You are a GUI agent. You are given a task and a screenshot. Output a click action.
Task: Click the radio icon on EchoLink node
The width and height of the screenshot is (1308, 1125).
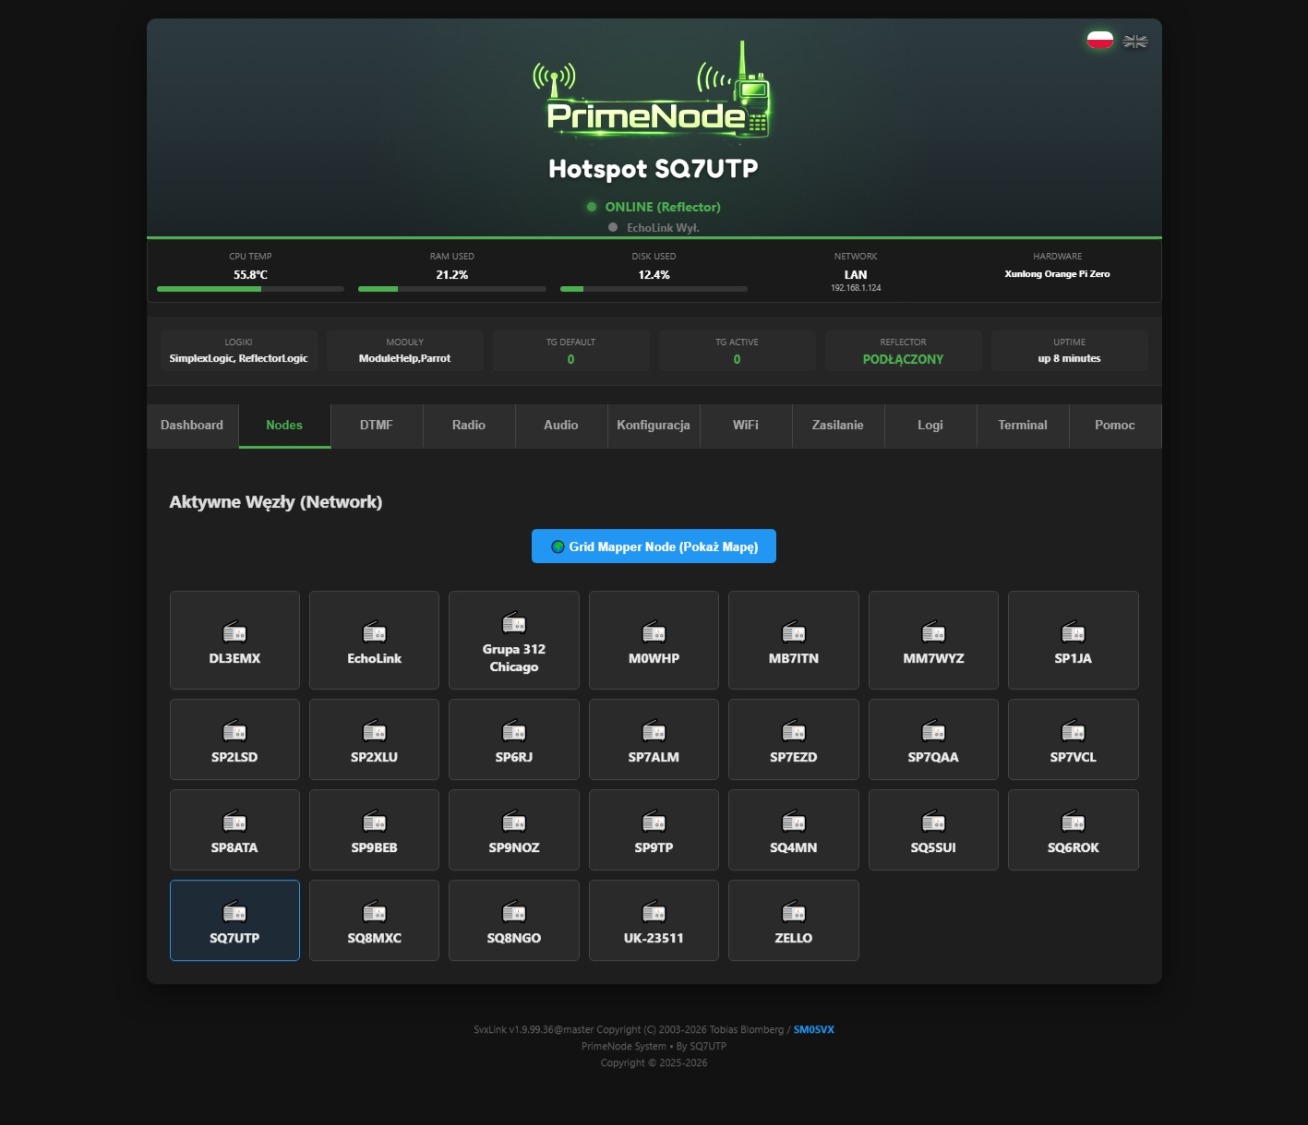coord(374,632)
